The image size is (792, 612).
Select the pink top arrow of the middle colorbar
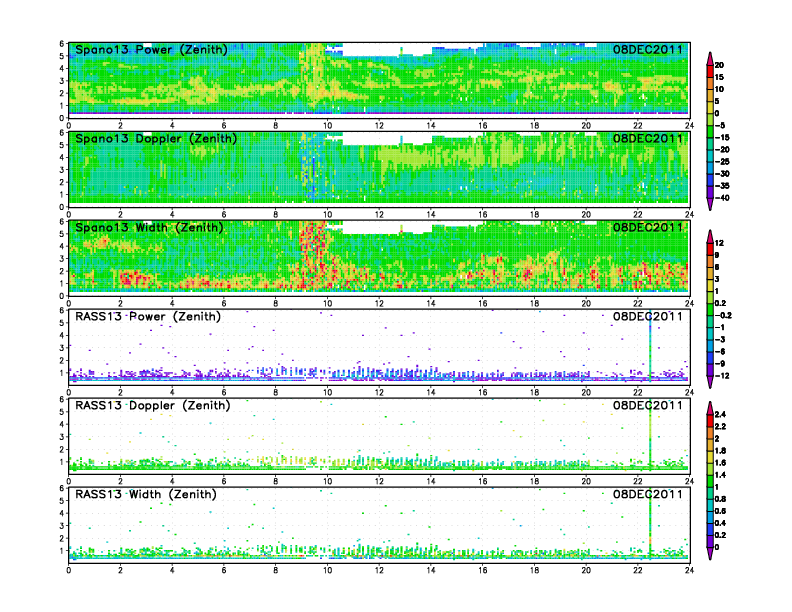(x=710, y=236)
